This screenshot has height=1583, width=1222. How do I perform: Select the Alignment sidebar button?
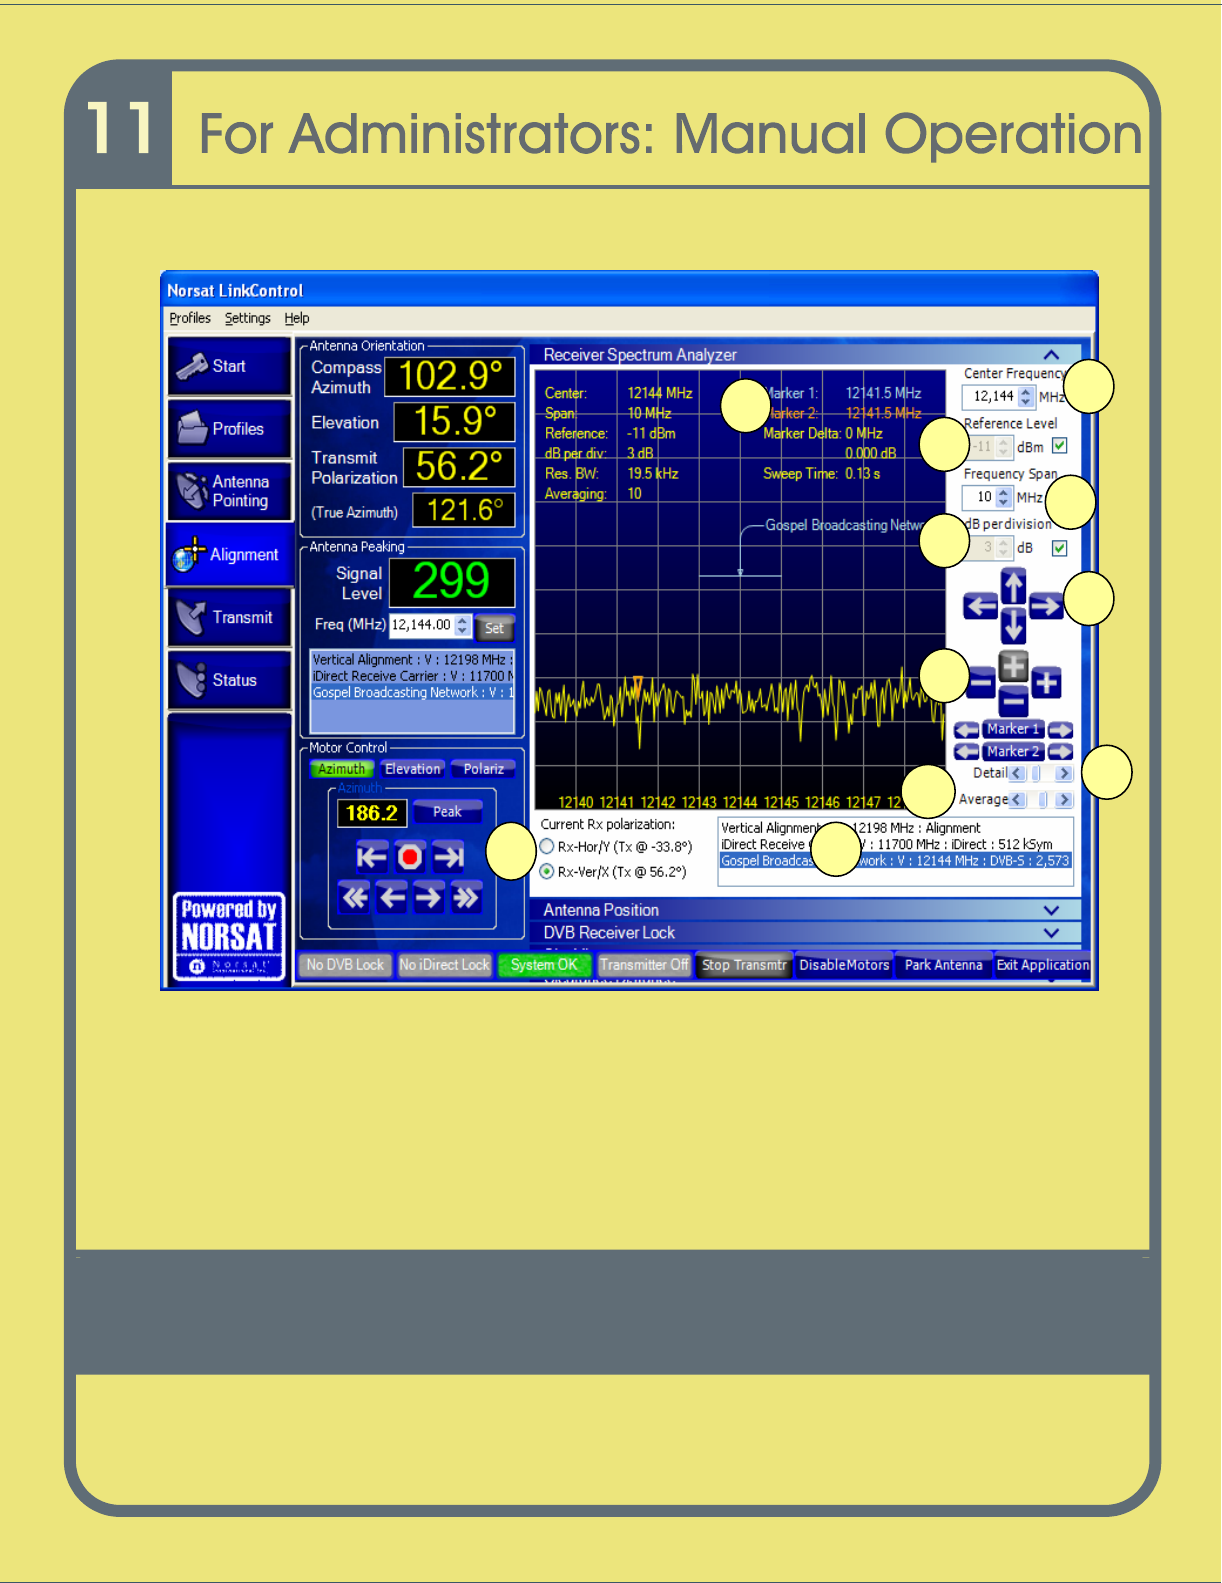pos(230,554)
